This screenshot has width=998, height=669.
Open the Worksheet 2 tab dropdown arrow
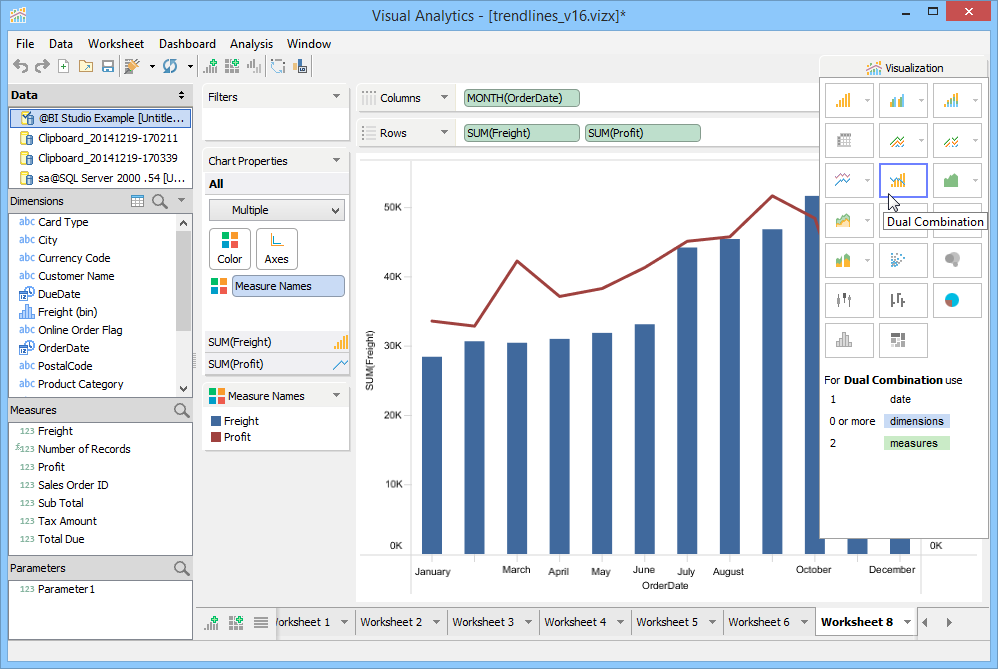437,622
